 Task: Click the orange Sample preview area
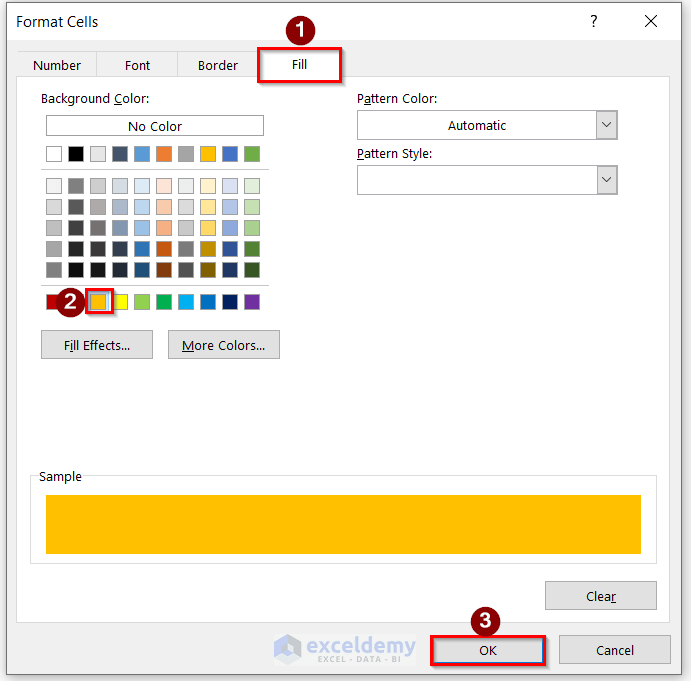pos(343,524)
